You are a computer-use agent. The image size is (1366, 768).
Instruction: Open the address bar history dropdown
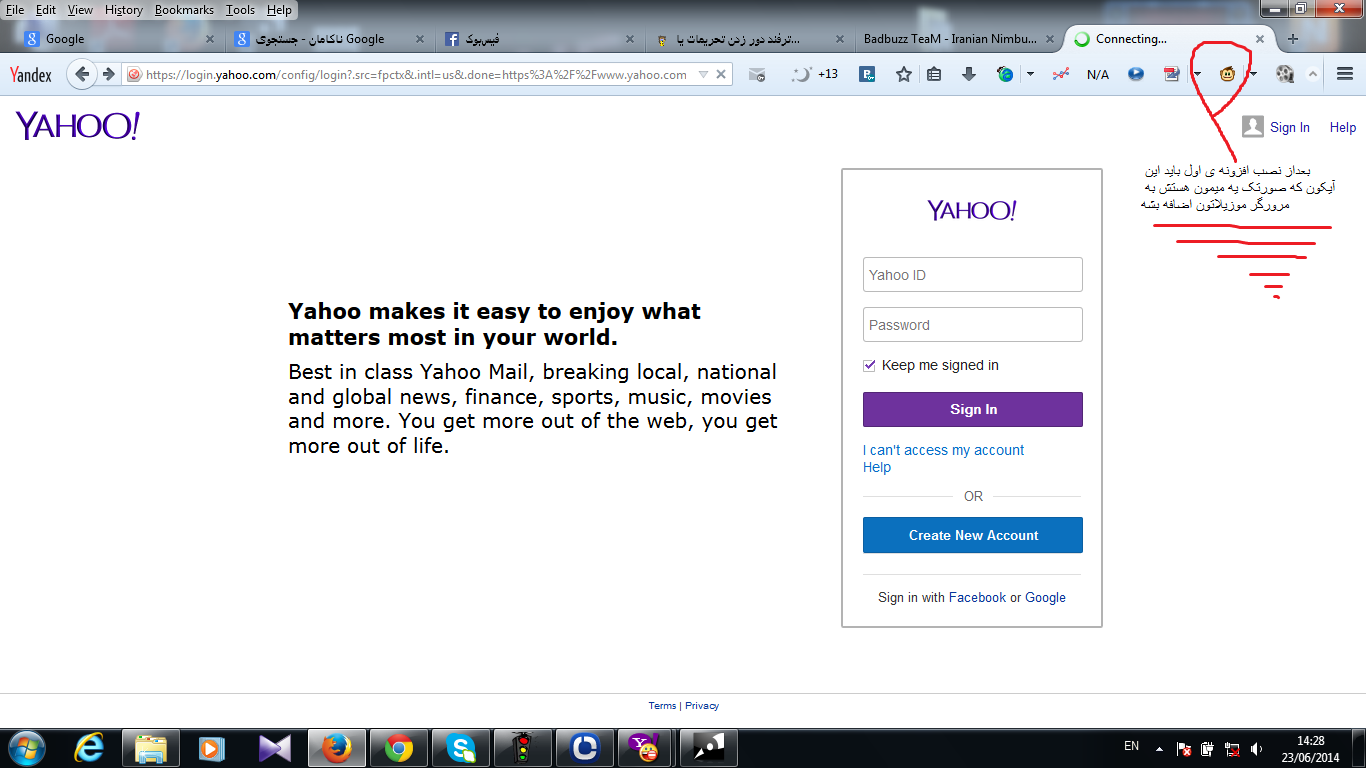pyautogui.click(x=703, y=75)
